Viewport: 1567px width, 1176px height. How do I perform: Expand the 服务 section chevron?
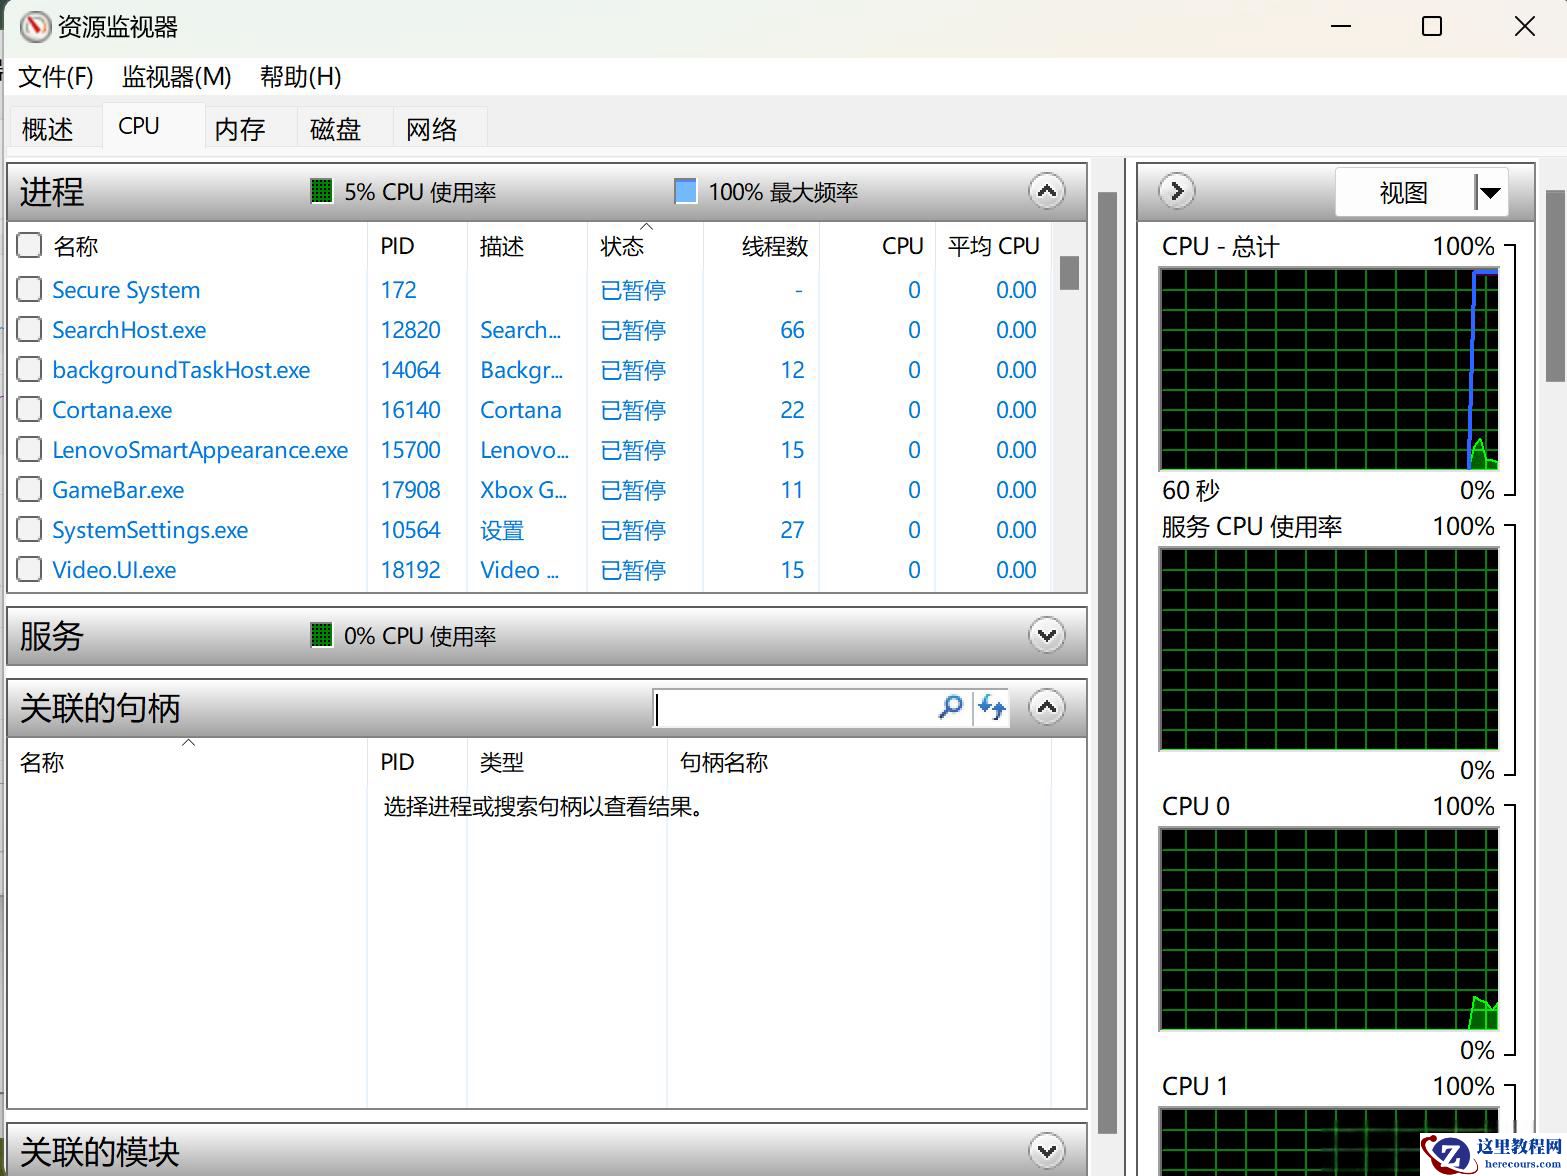pyautogui.click(x=1046, y=635)
